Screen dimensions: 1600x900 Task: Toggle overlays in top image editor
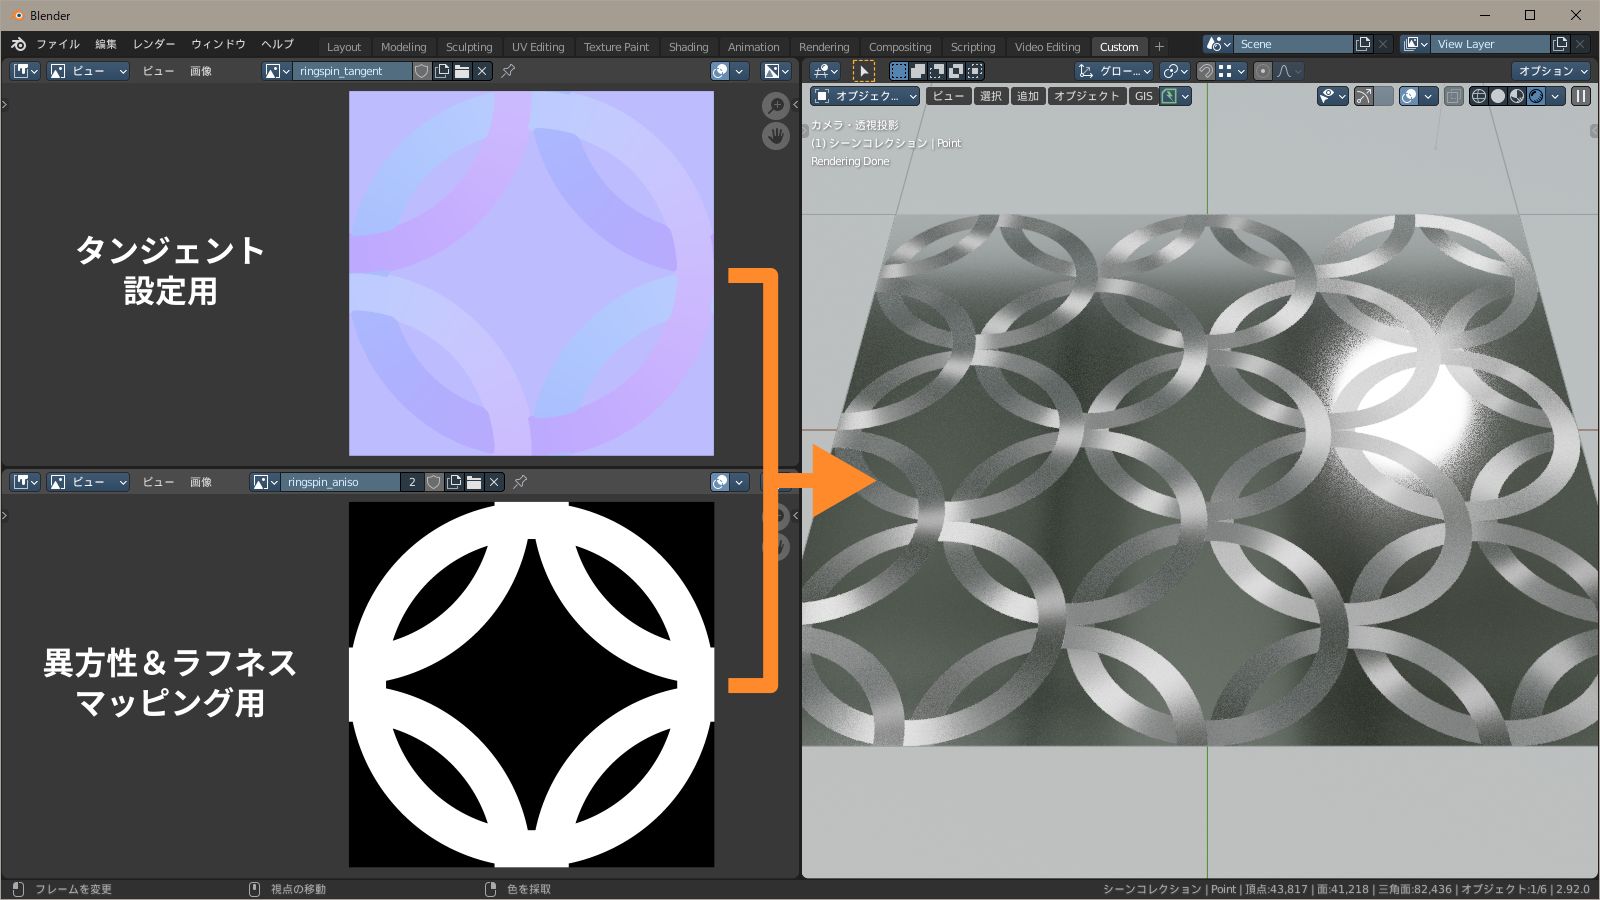[x=720, y=71]
